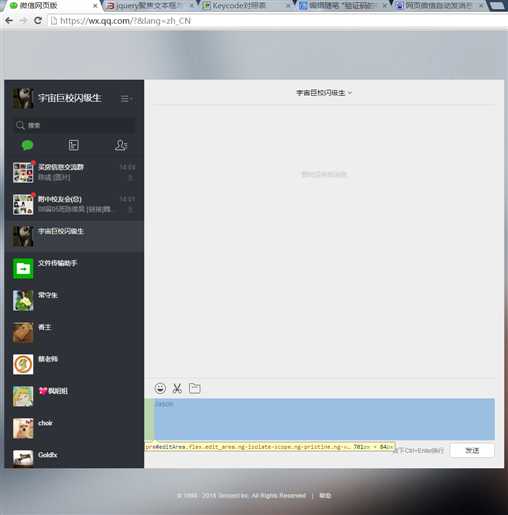Click the help link in footer
The image size is (508, 515).
[x=325, y=496]
